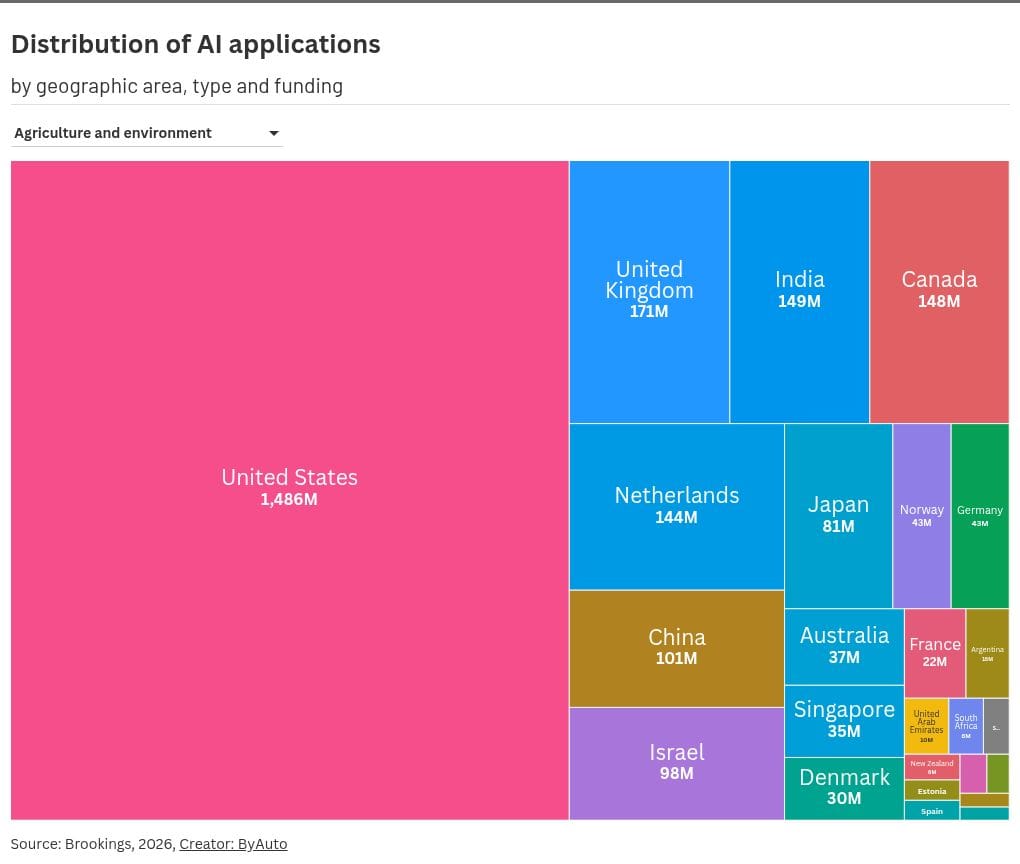Select the New Zealand block
Screen dimensions: 1020x864
pos(932,767)
